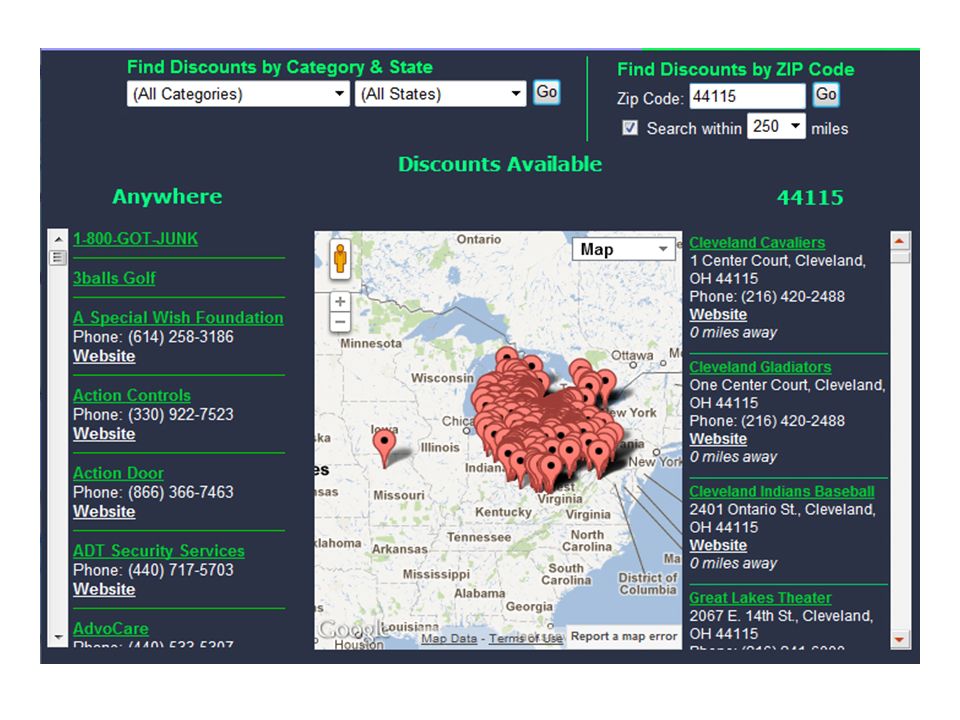
Task: Click the Map Data link
Action: 449,638
